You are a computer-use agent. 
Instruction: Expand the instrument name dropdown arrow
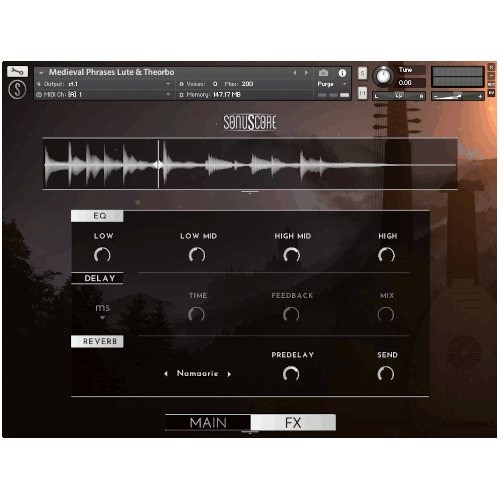pyautogui.click(x=41, y=73)
